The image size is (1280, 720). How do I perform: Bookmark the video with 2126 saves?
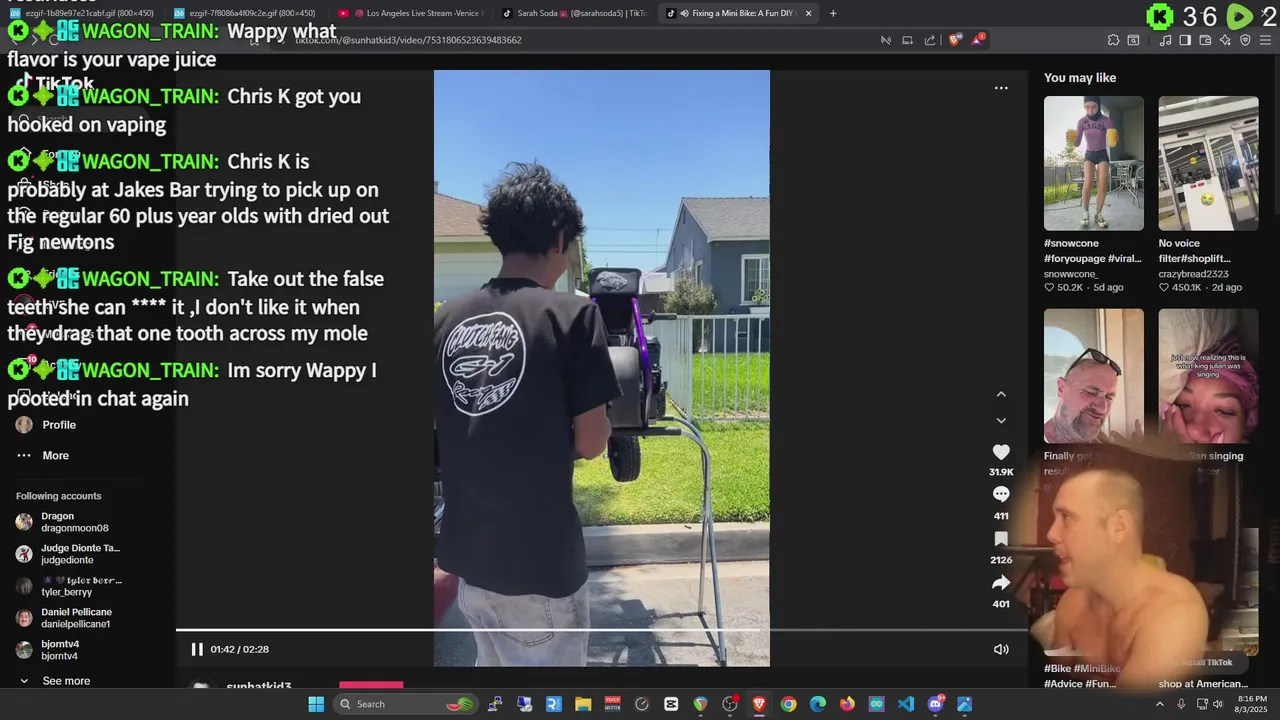tap(1001, 539)
